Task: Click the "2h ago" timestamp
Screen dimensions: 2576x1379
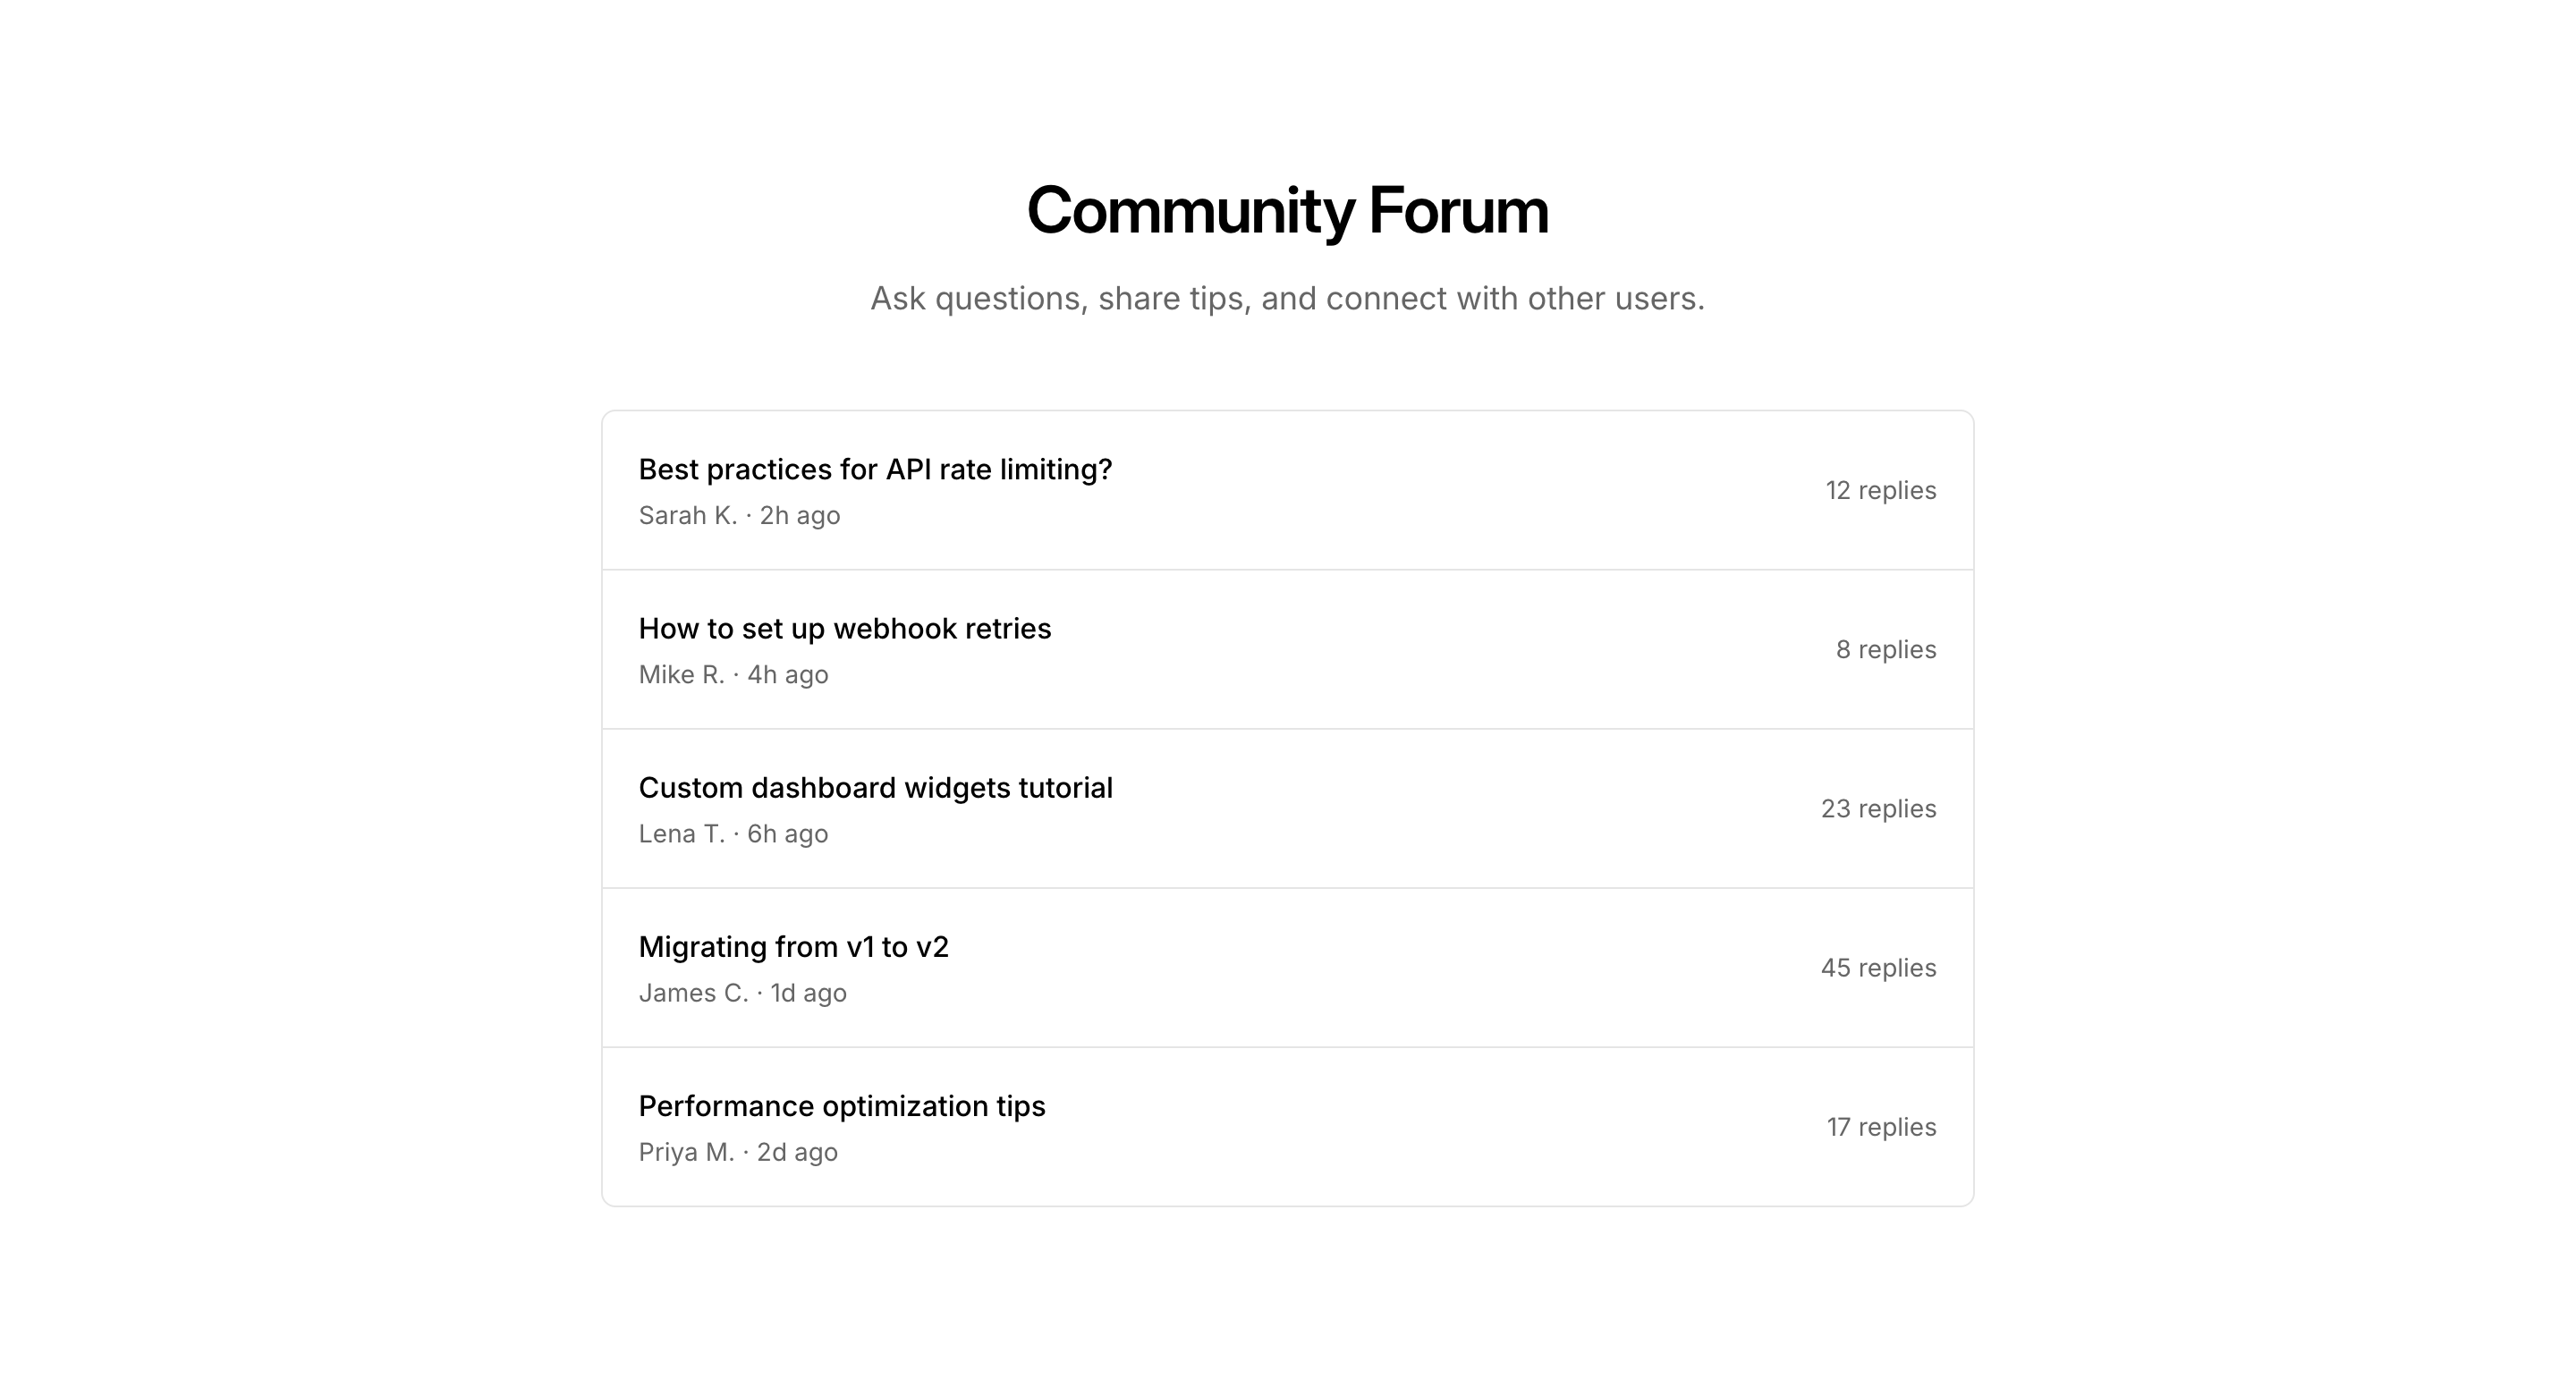Action: [800, 516]
